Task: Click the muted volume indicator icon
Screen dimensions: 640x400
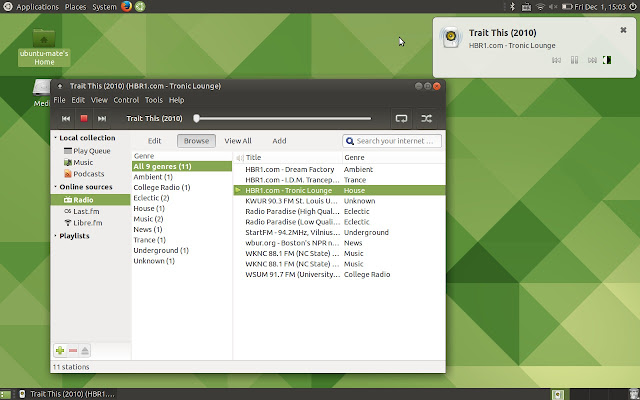Action: pyautogui.click(x=553, y=7)
